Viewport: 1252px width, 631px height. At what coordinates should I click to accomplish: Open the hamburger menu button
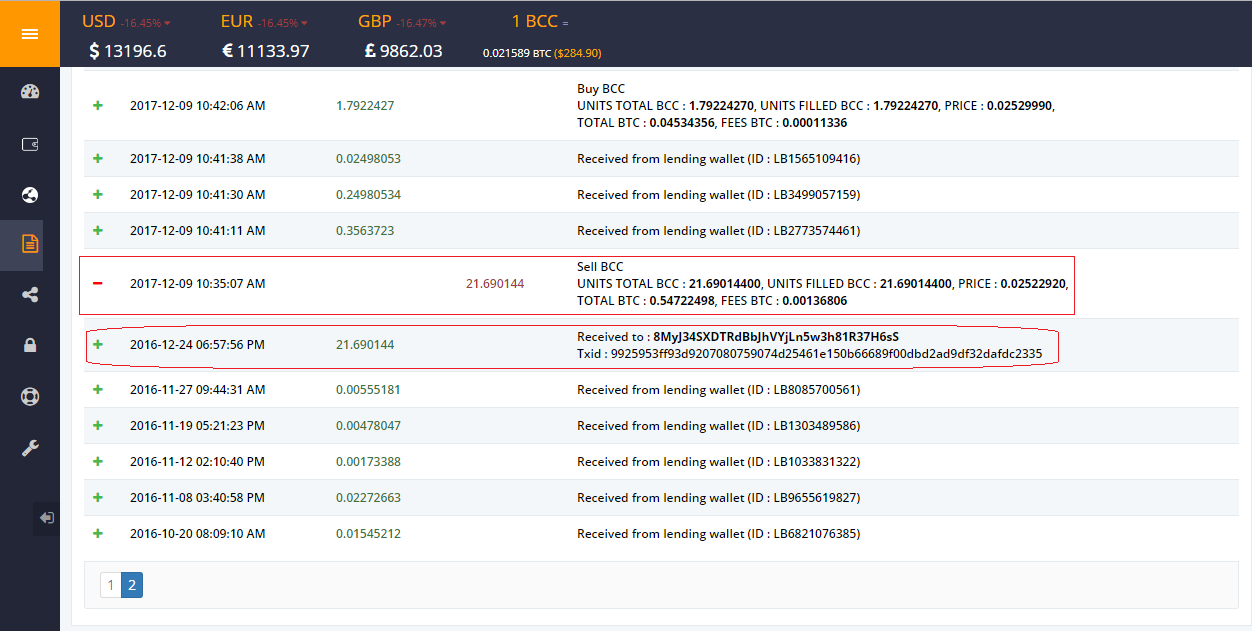click(x=30, y=34)
